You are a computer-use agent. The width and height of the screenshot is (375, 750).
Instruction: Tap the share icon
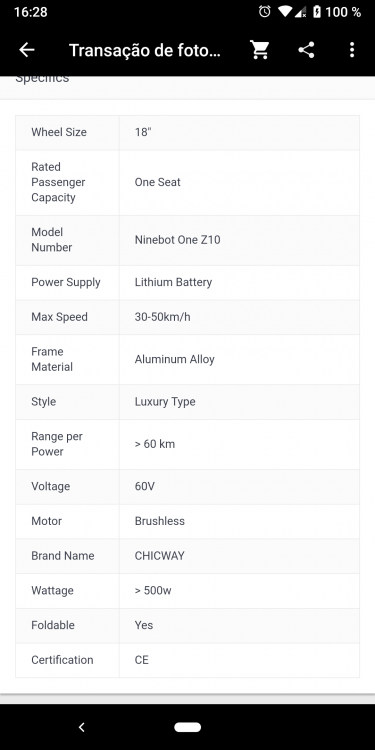tap(306, 50)
